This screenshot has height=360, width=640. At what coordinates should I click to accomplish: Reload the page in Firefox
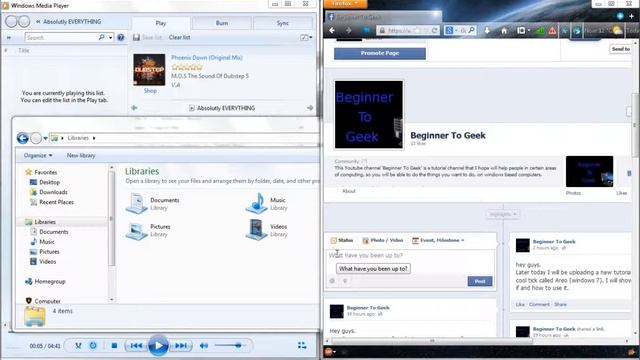(435, 31)
